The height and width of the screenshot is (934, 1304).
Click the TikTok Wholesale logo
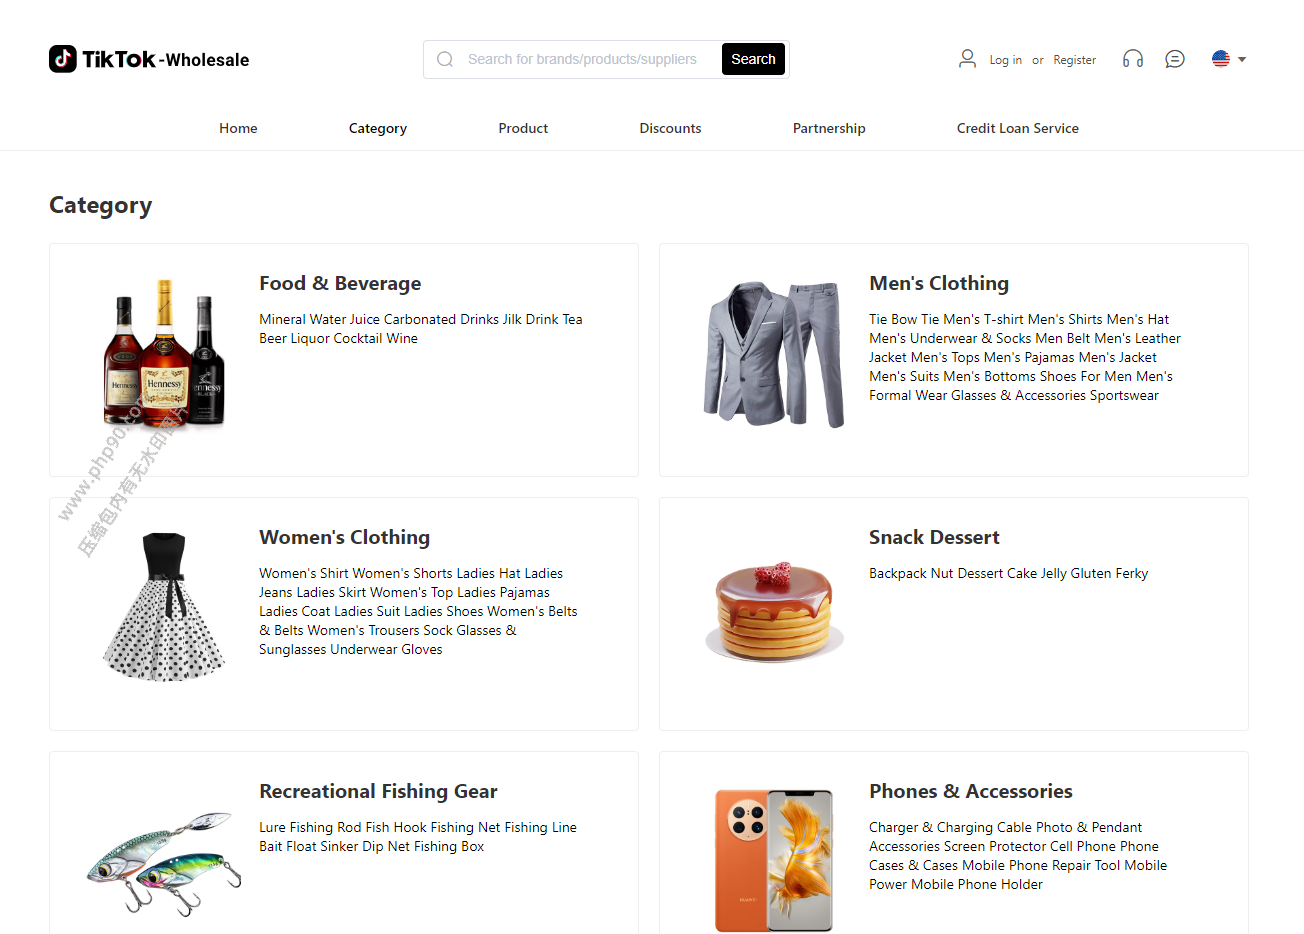click(149, 59)
